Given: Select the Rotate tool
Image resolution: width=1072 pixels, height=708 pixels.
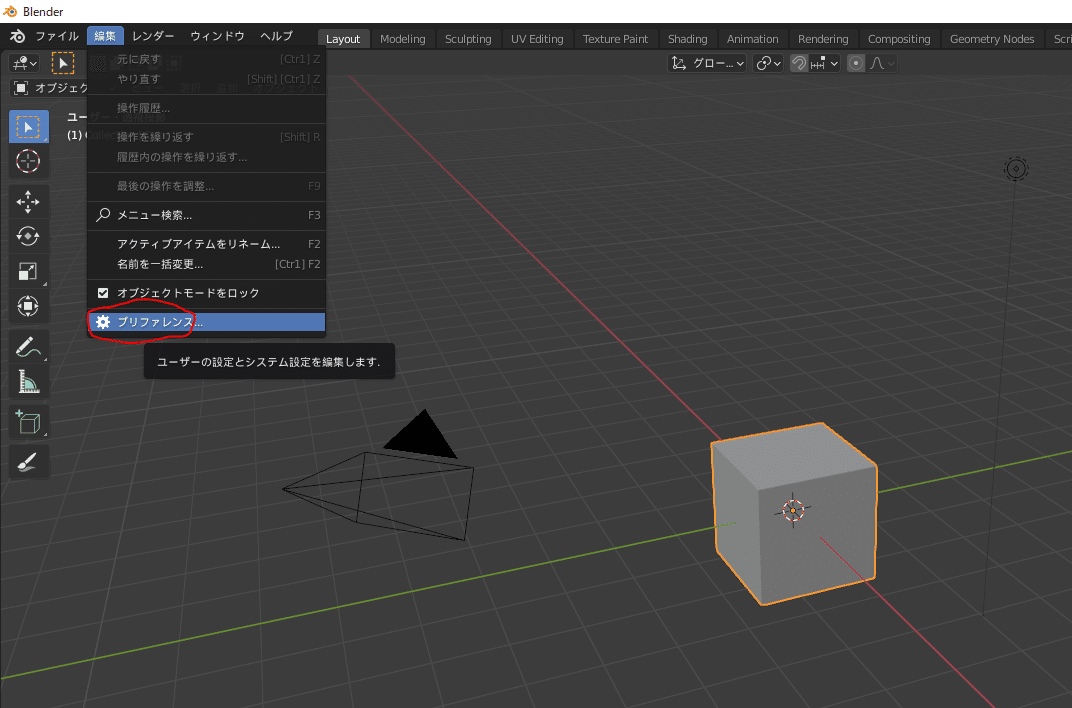Looking at the screenshot, I should (28, 236).
